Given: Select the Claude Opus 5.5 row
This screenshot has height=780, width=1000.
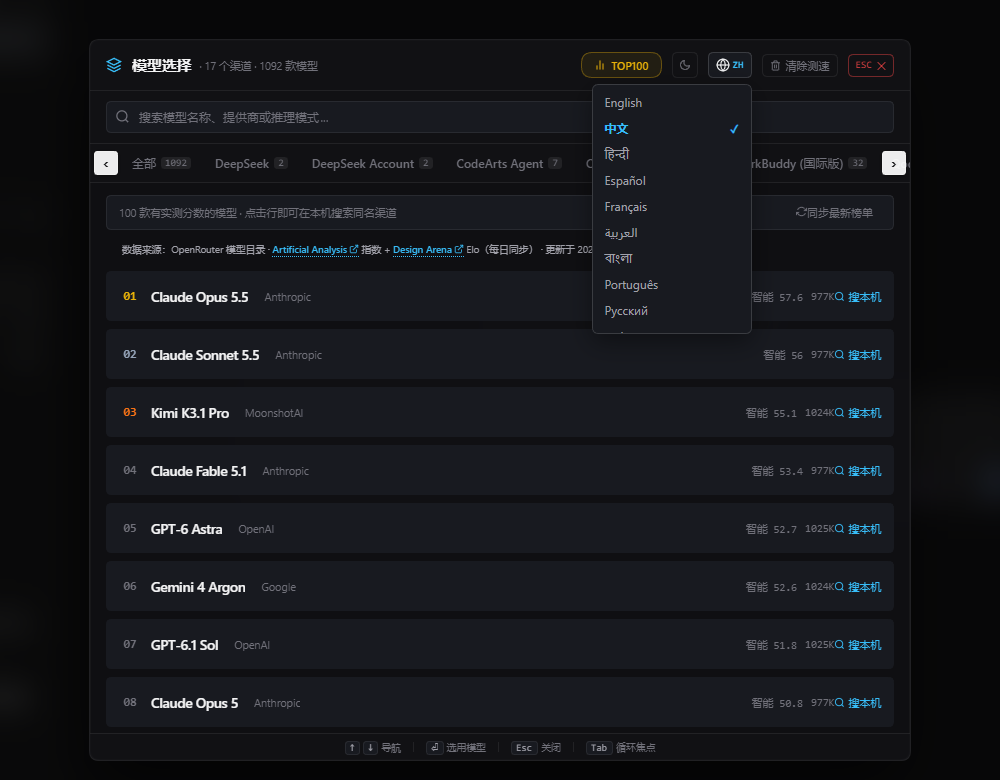Looking at the screenshot, I should (499, 297).
